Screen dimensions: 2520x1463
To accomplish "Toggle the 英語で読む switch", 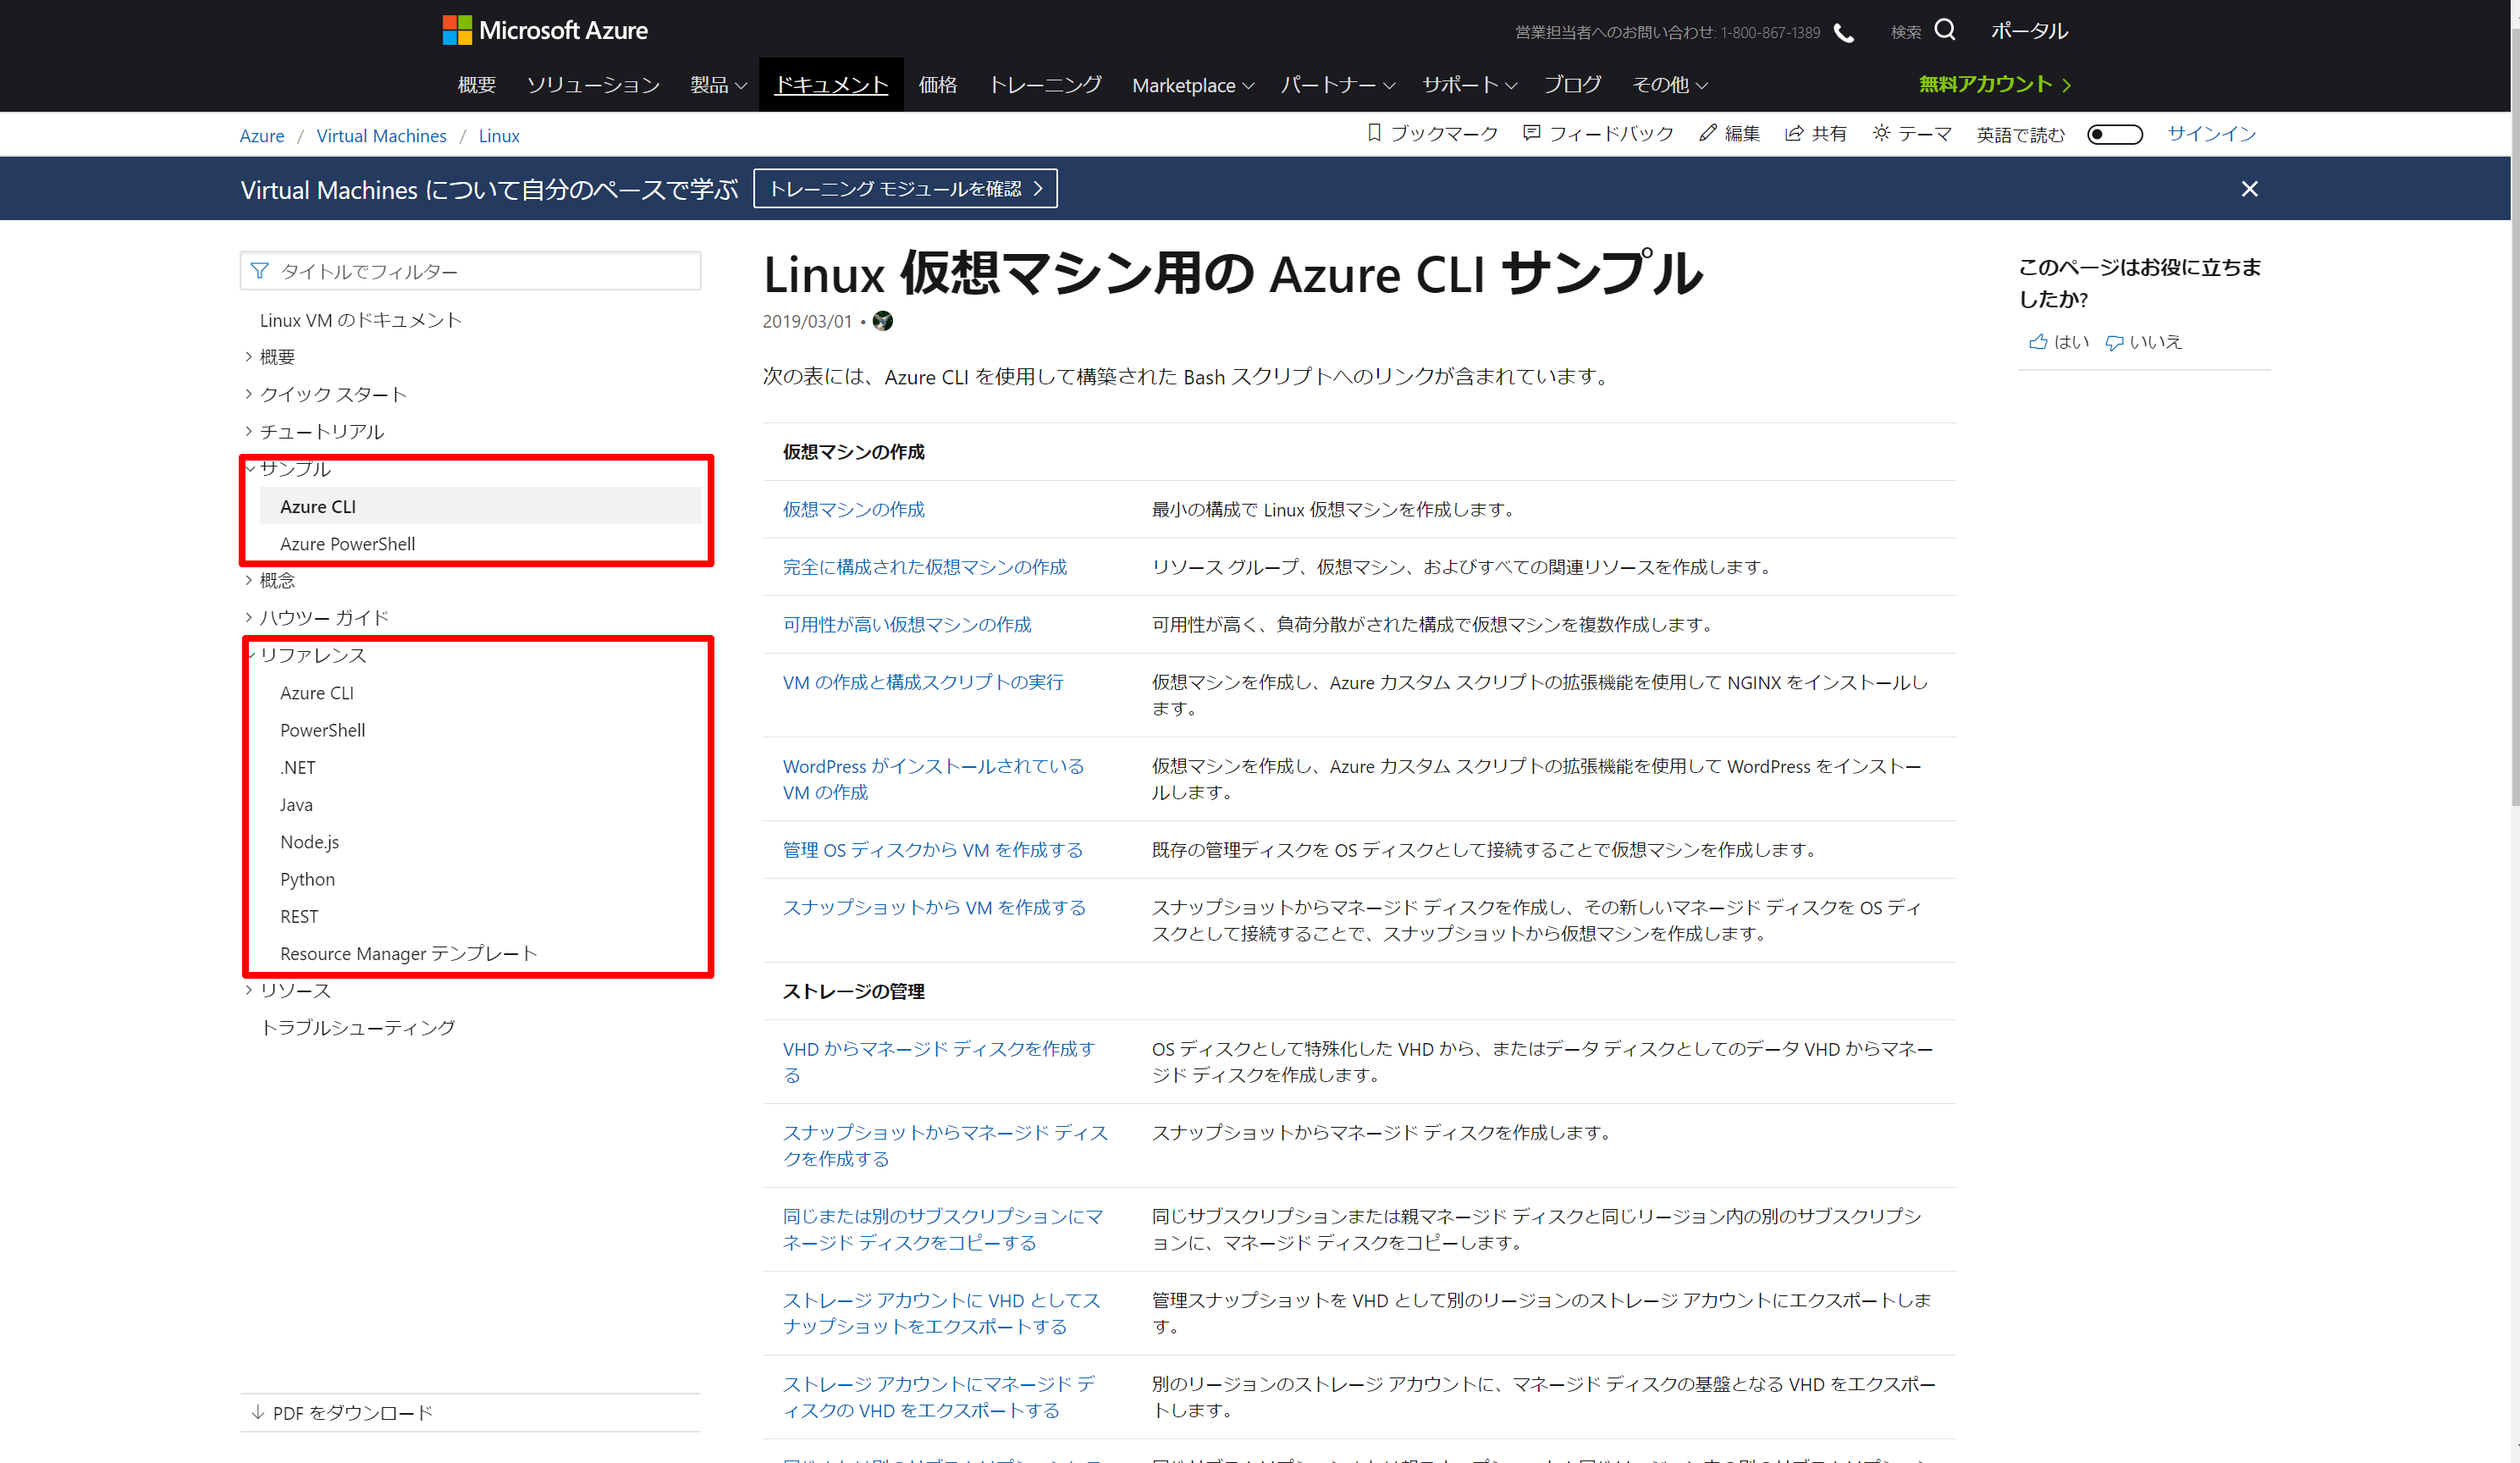I will click(2114, 134).
